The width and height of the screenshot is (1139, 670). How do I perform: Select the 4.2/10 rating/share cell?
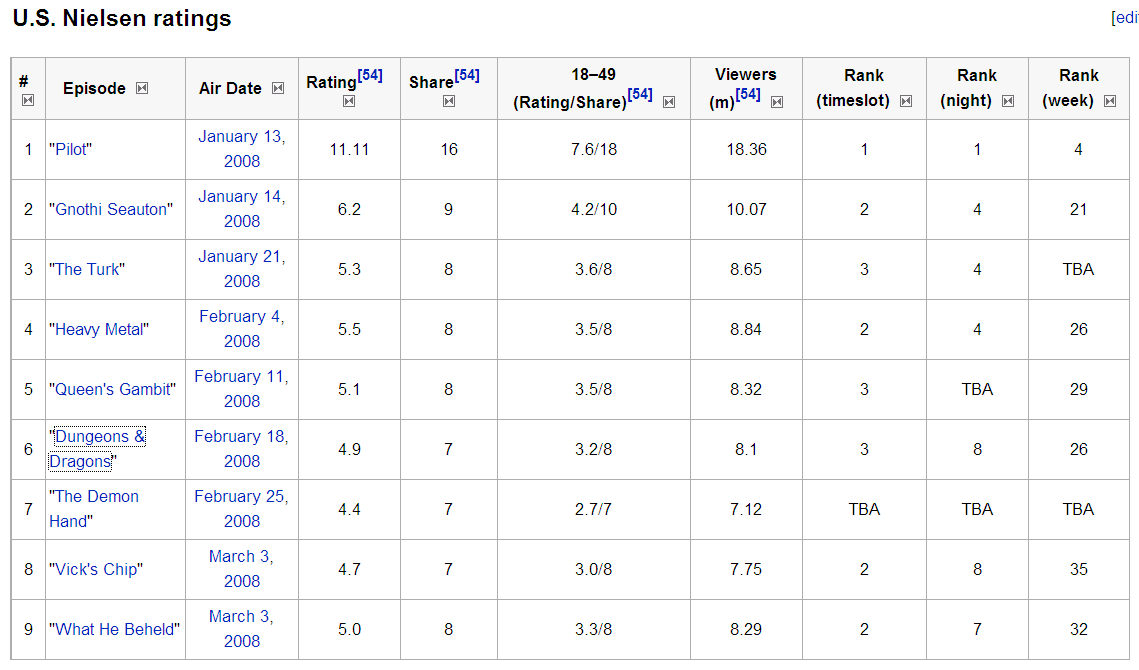pos(594,209)
